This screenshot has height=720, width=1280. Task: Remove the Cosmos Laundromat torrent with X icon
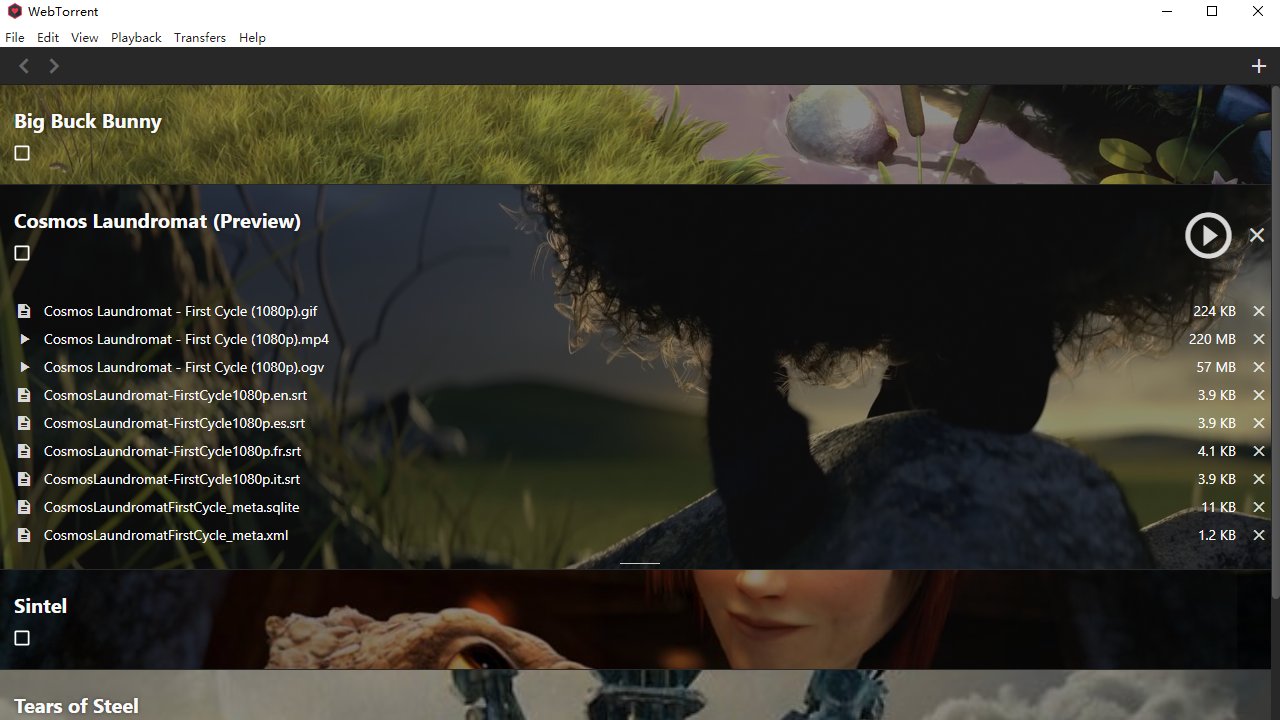pos(1257,235)
